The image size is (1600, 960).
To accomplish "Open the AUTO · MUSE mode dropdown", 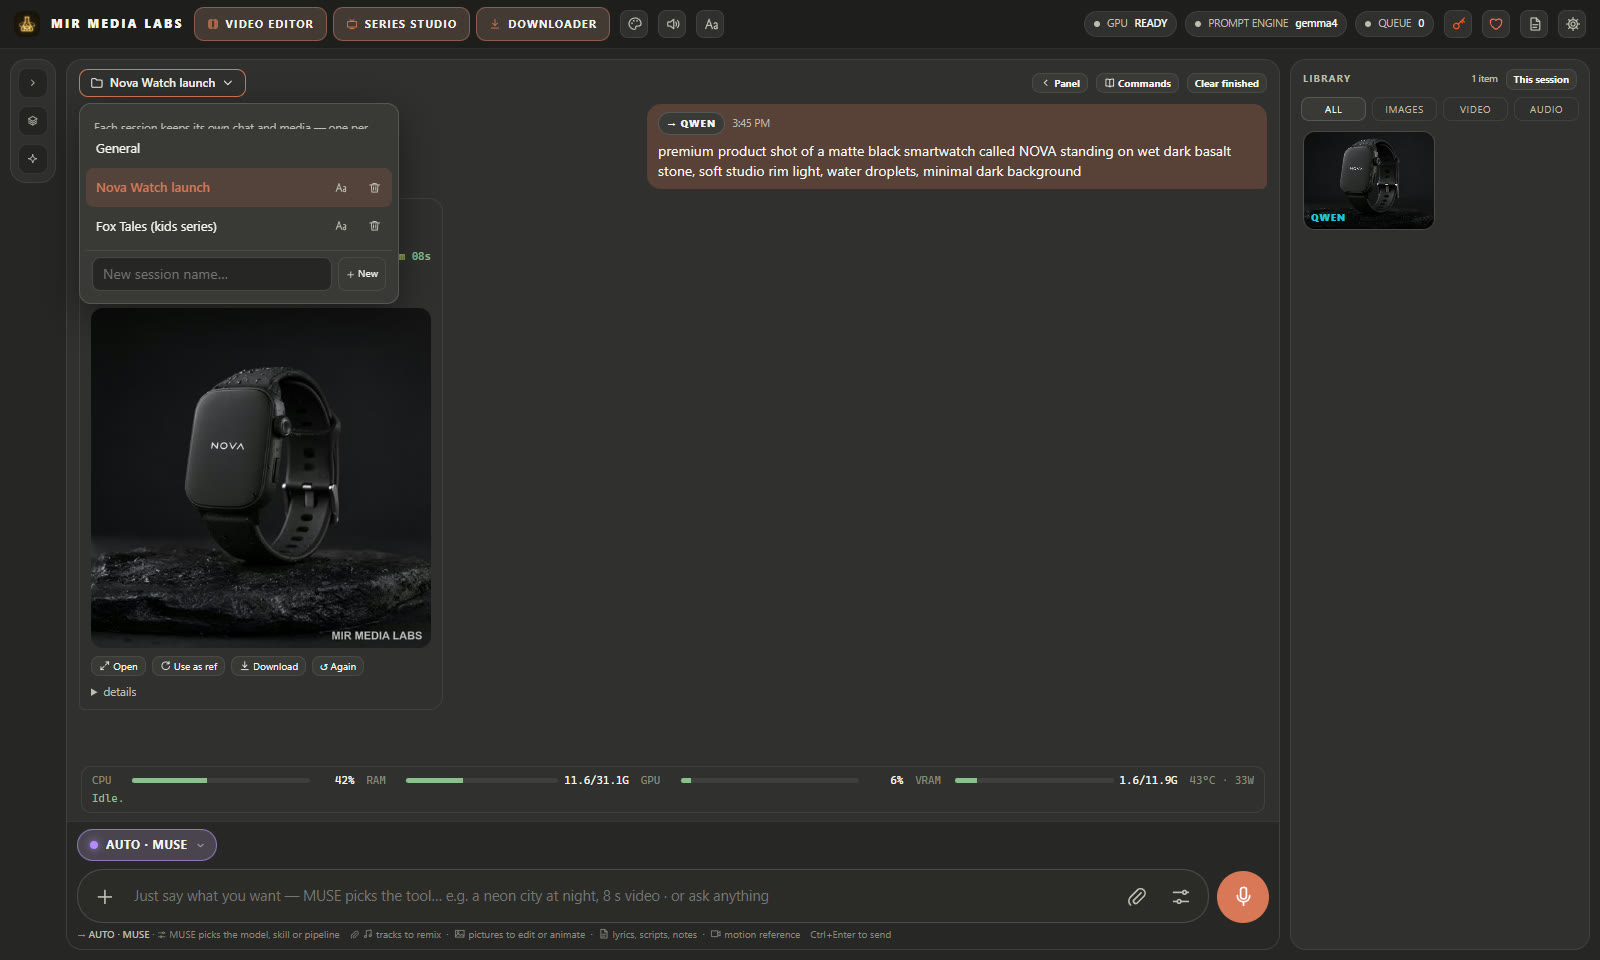I will 147,845.
